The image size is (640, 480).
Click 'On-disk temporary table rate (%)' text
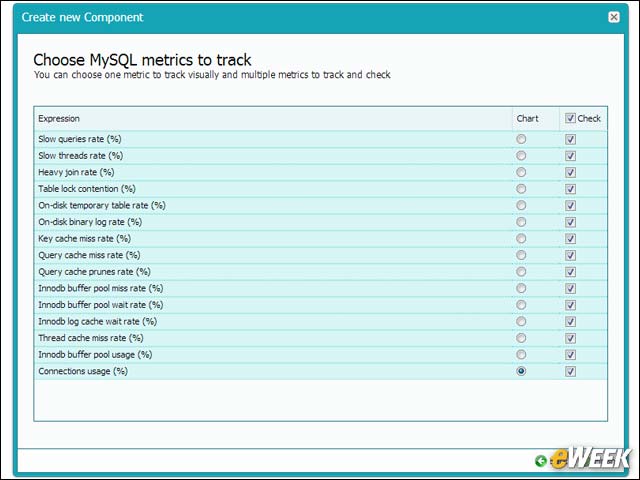click(102, 205)
